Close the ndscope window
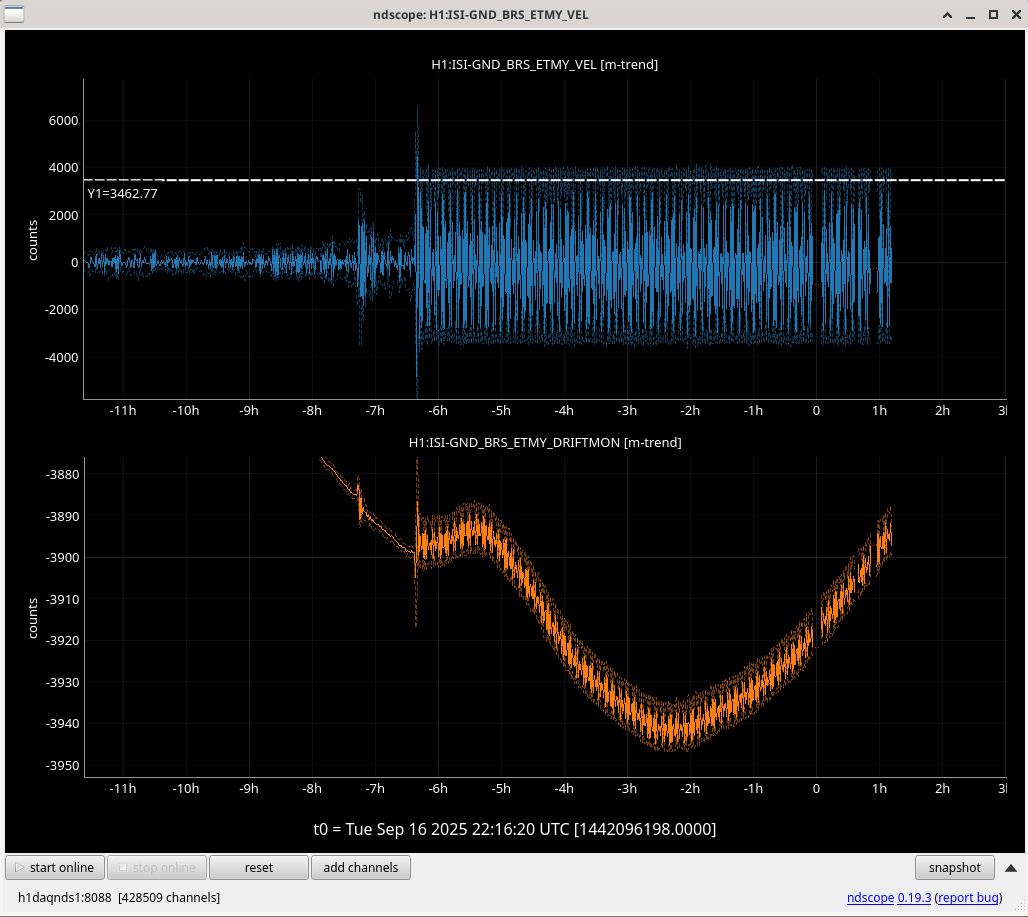1028x917 pixels. click(x=1016, y=14)
